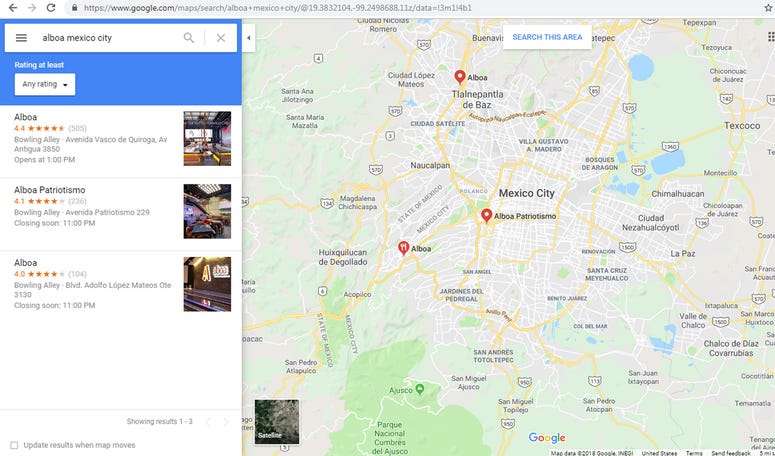The image size is (775, 456).
Task: Bookmark this page with the star icon
Action: tap(769, 8)
